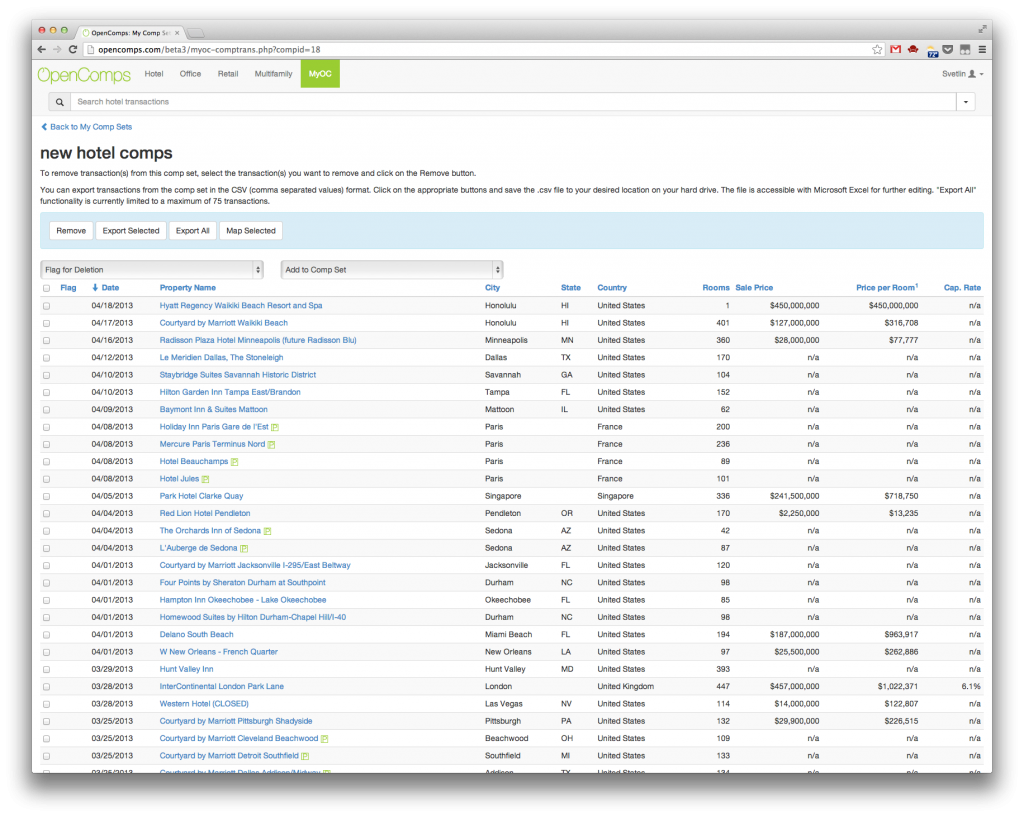Click the OpenComps logo
The height and width of the screenshot is (817, 1024).
[83, 74]
